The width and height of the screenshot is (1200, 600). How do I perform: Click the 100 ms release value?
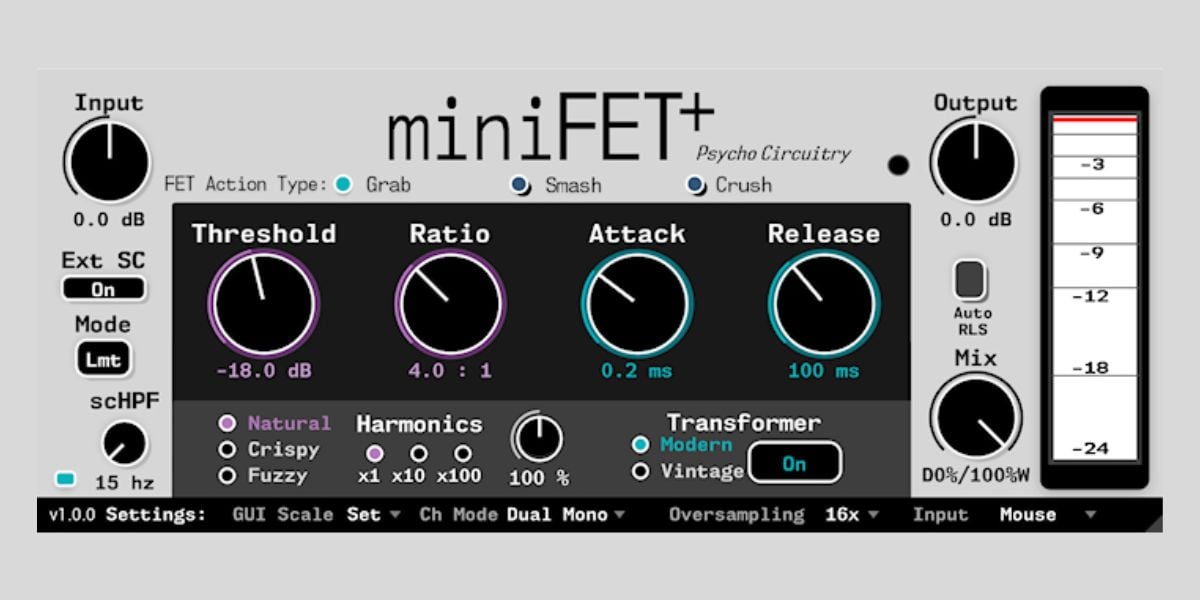[824, 371]
